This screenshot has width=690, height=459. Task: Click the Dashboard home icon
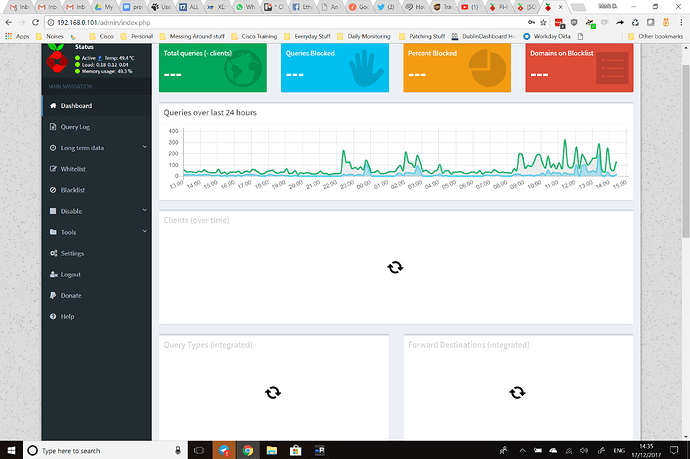[53, 106]
